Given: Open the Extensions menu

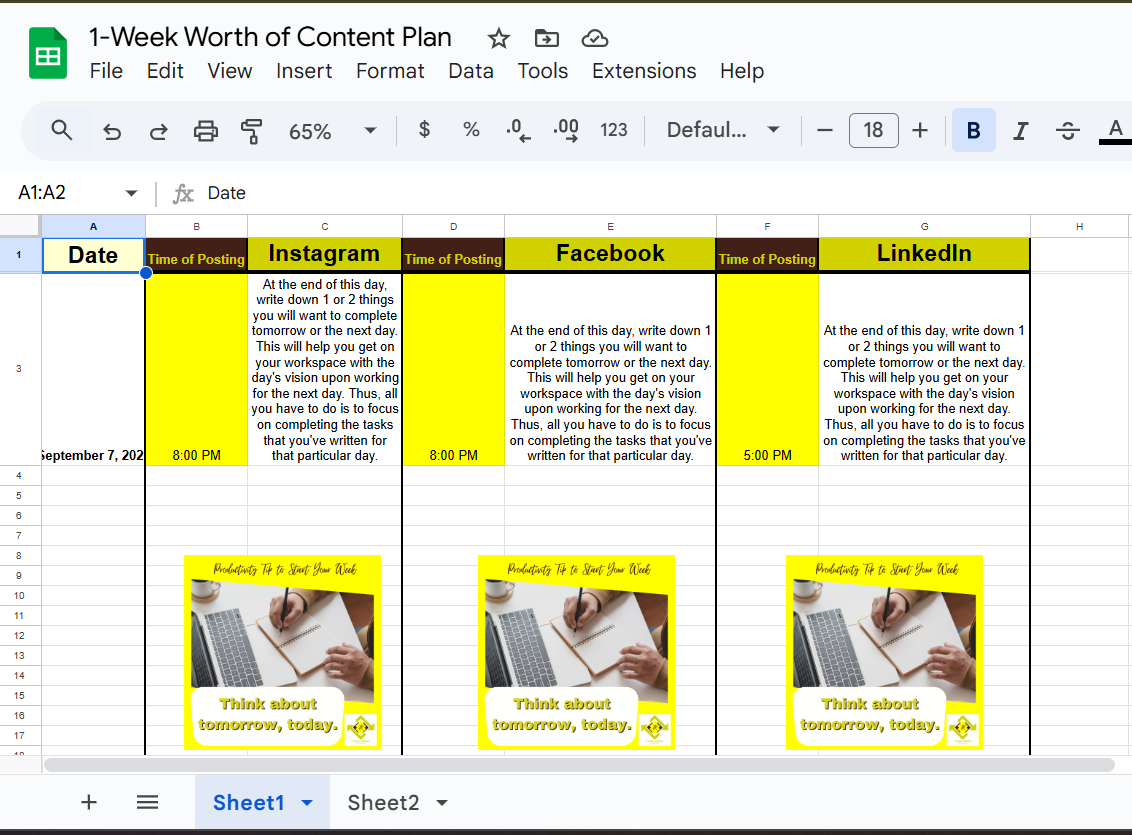Looking at the screenshot, I should click(644, 71).
